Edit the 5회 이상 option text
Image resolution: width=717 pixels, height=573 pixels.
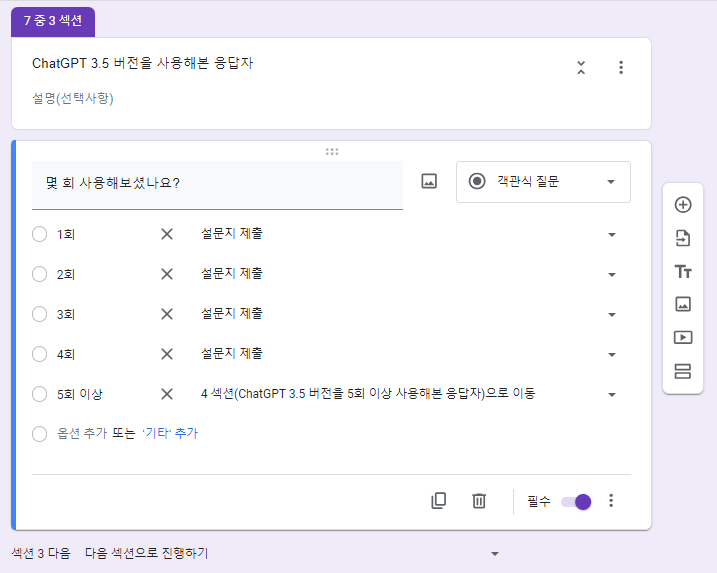coord(80,394)
